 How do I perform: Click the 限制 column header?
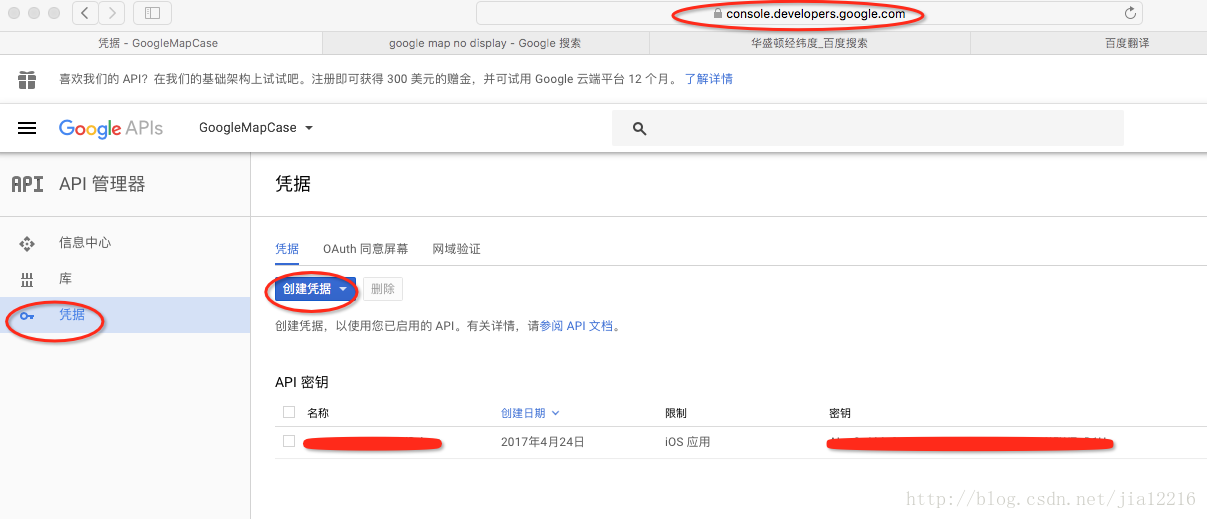(676, 413)
